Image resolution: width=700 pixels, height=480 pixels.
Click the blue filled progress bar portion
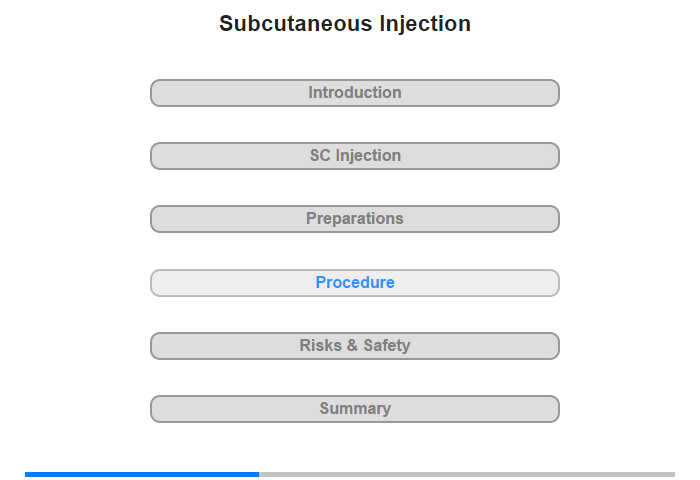pyautogui.click(x=142, y=474)
